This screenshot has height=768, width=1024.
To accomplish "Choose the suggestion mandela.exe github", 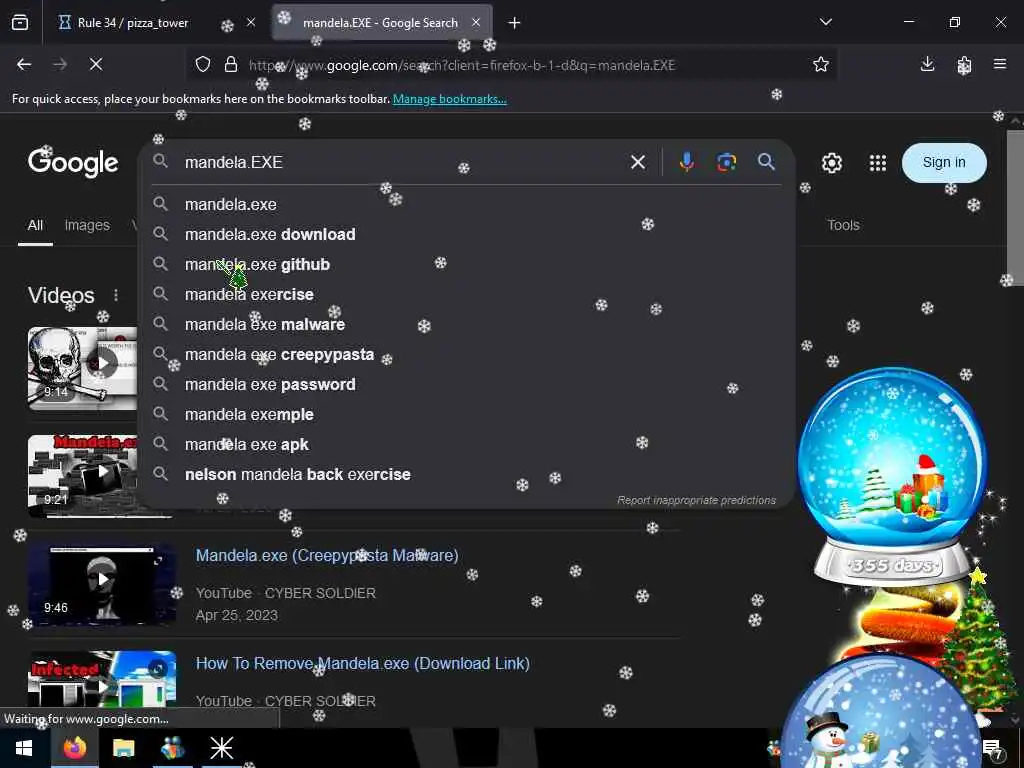I will (467, 264).
